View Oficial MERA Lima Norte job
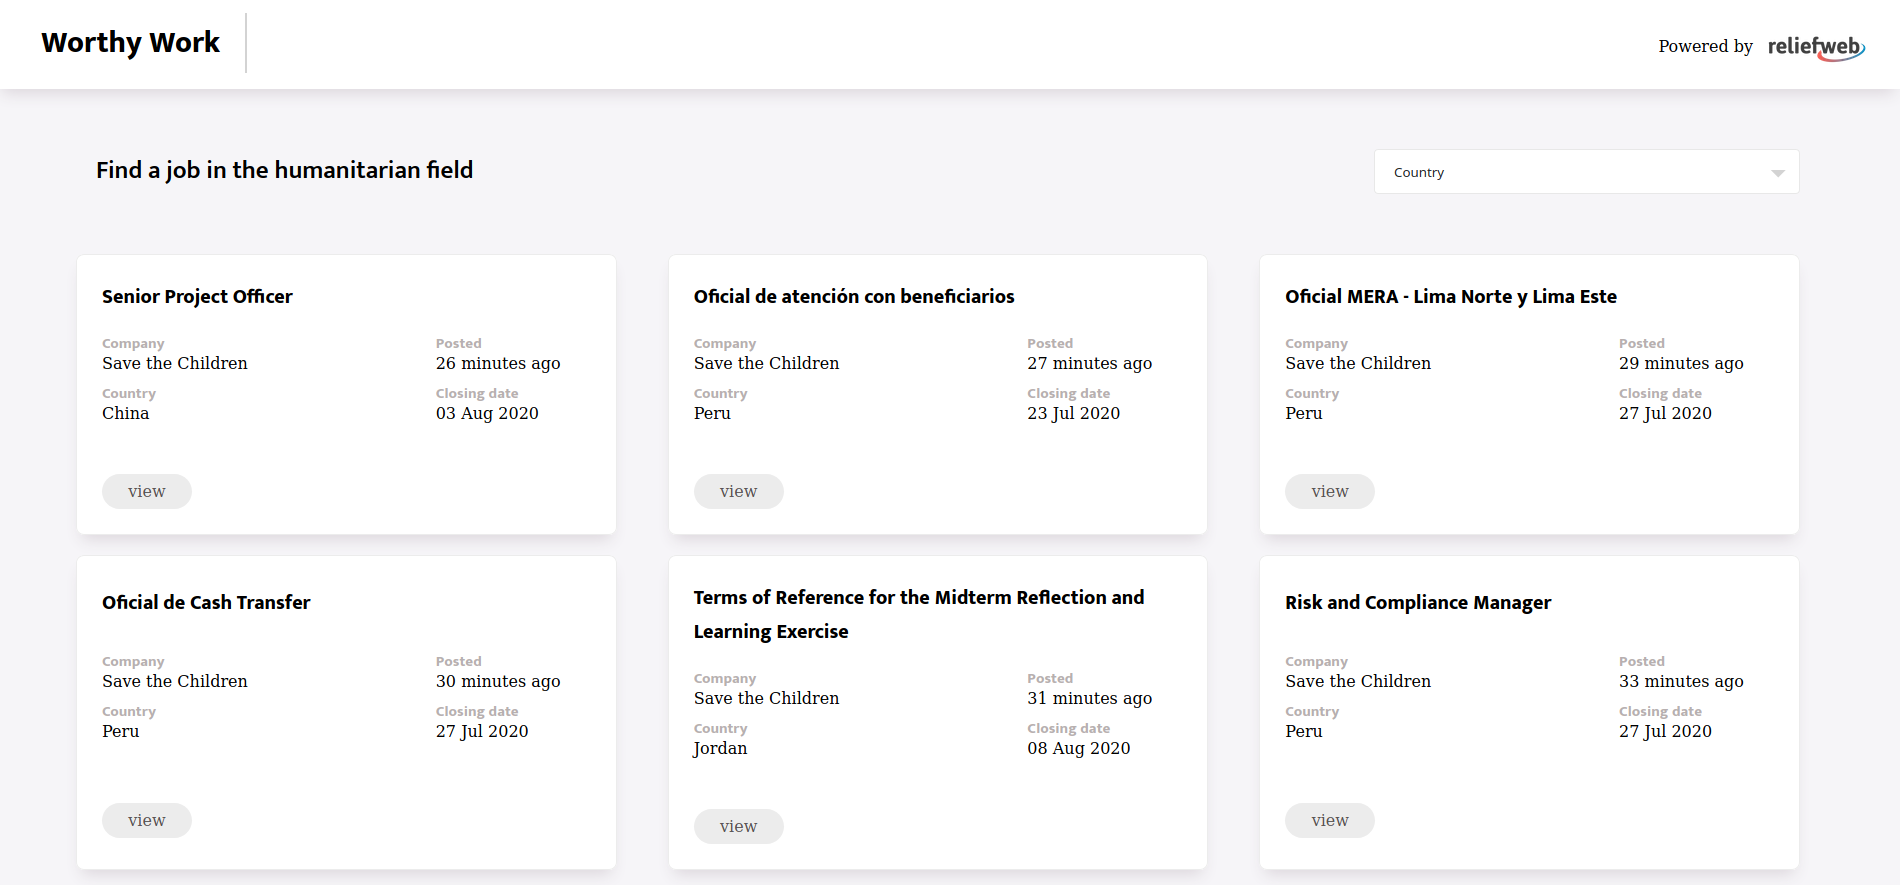This screenshot has height=885, width=1900. (x=1330, y=491)
